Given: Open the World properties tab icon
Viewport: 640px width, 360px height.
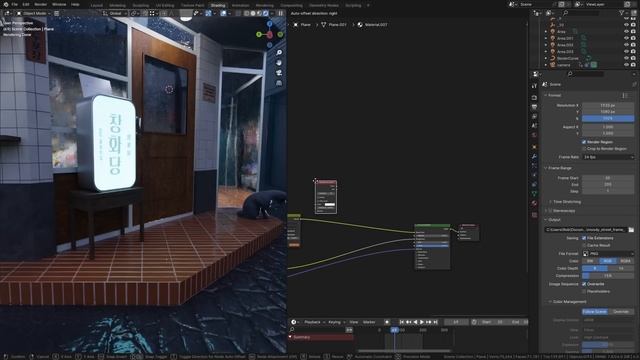Looking at the screenshot, I should coord(534,136).
